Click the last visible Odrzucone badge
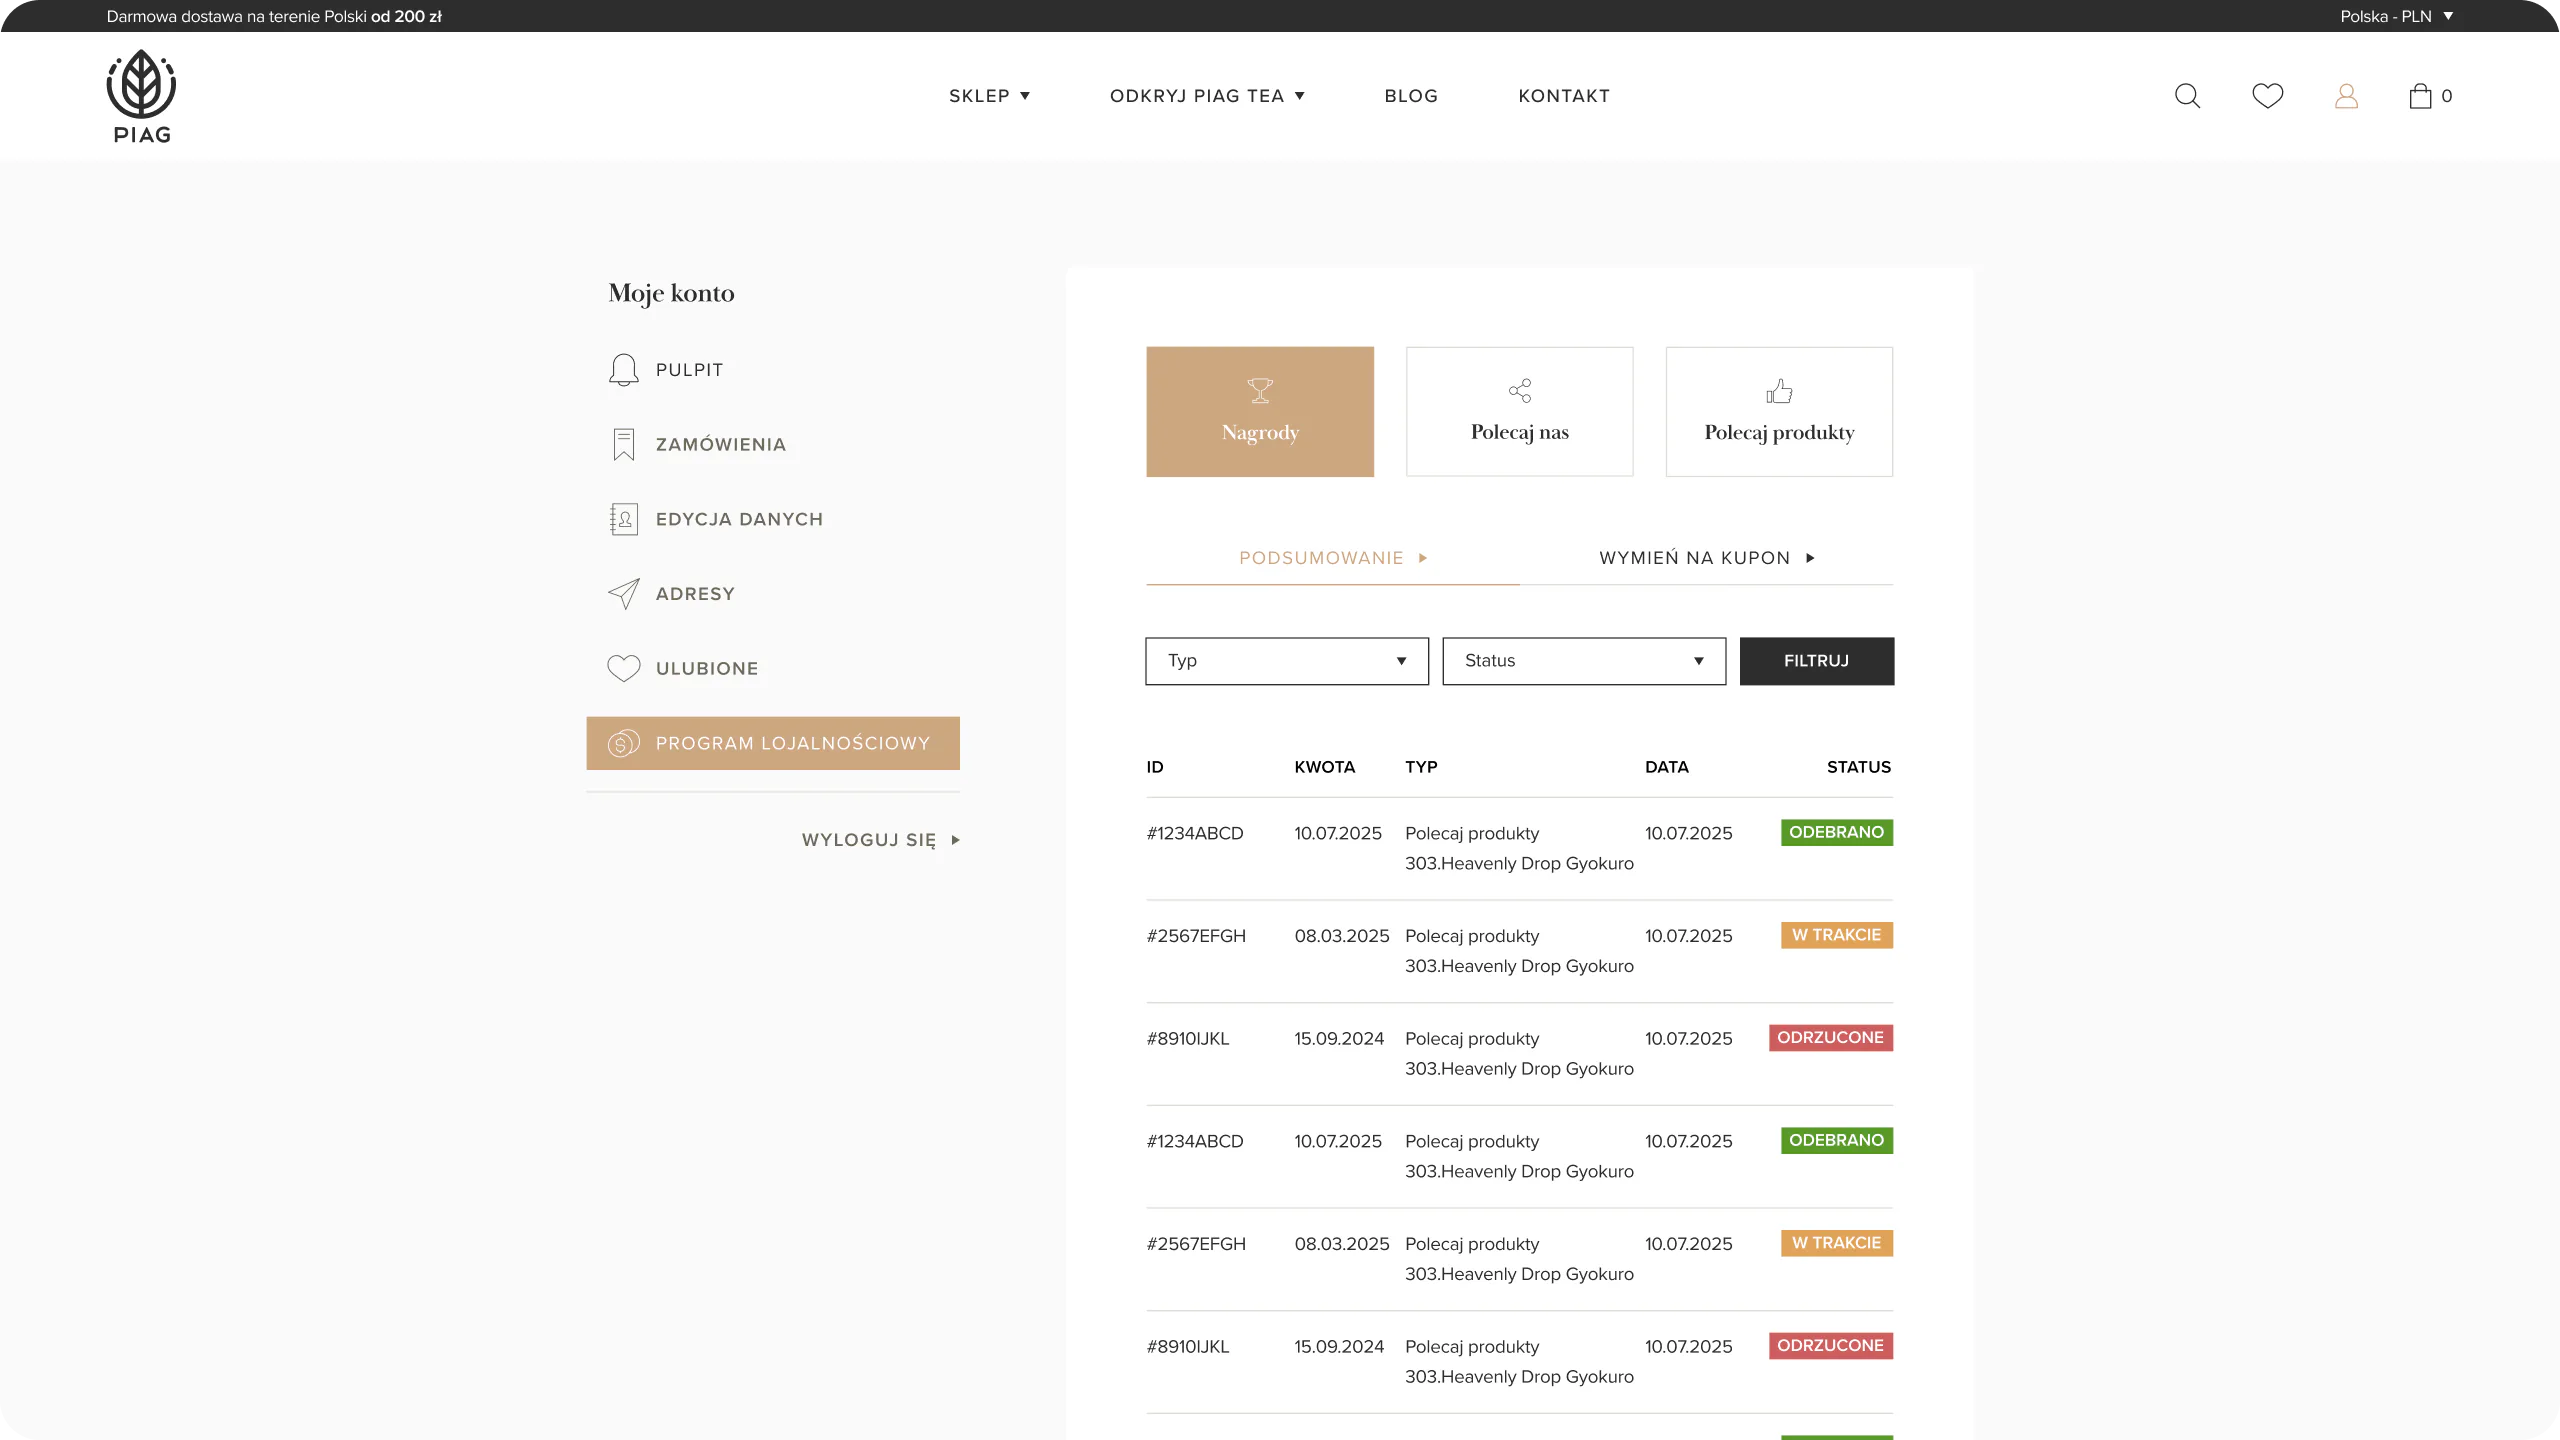 [1831, 1346]
